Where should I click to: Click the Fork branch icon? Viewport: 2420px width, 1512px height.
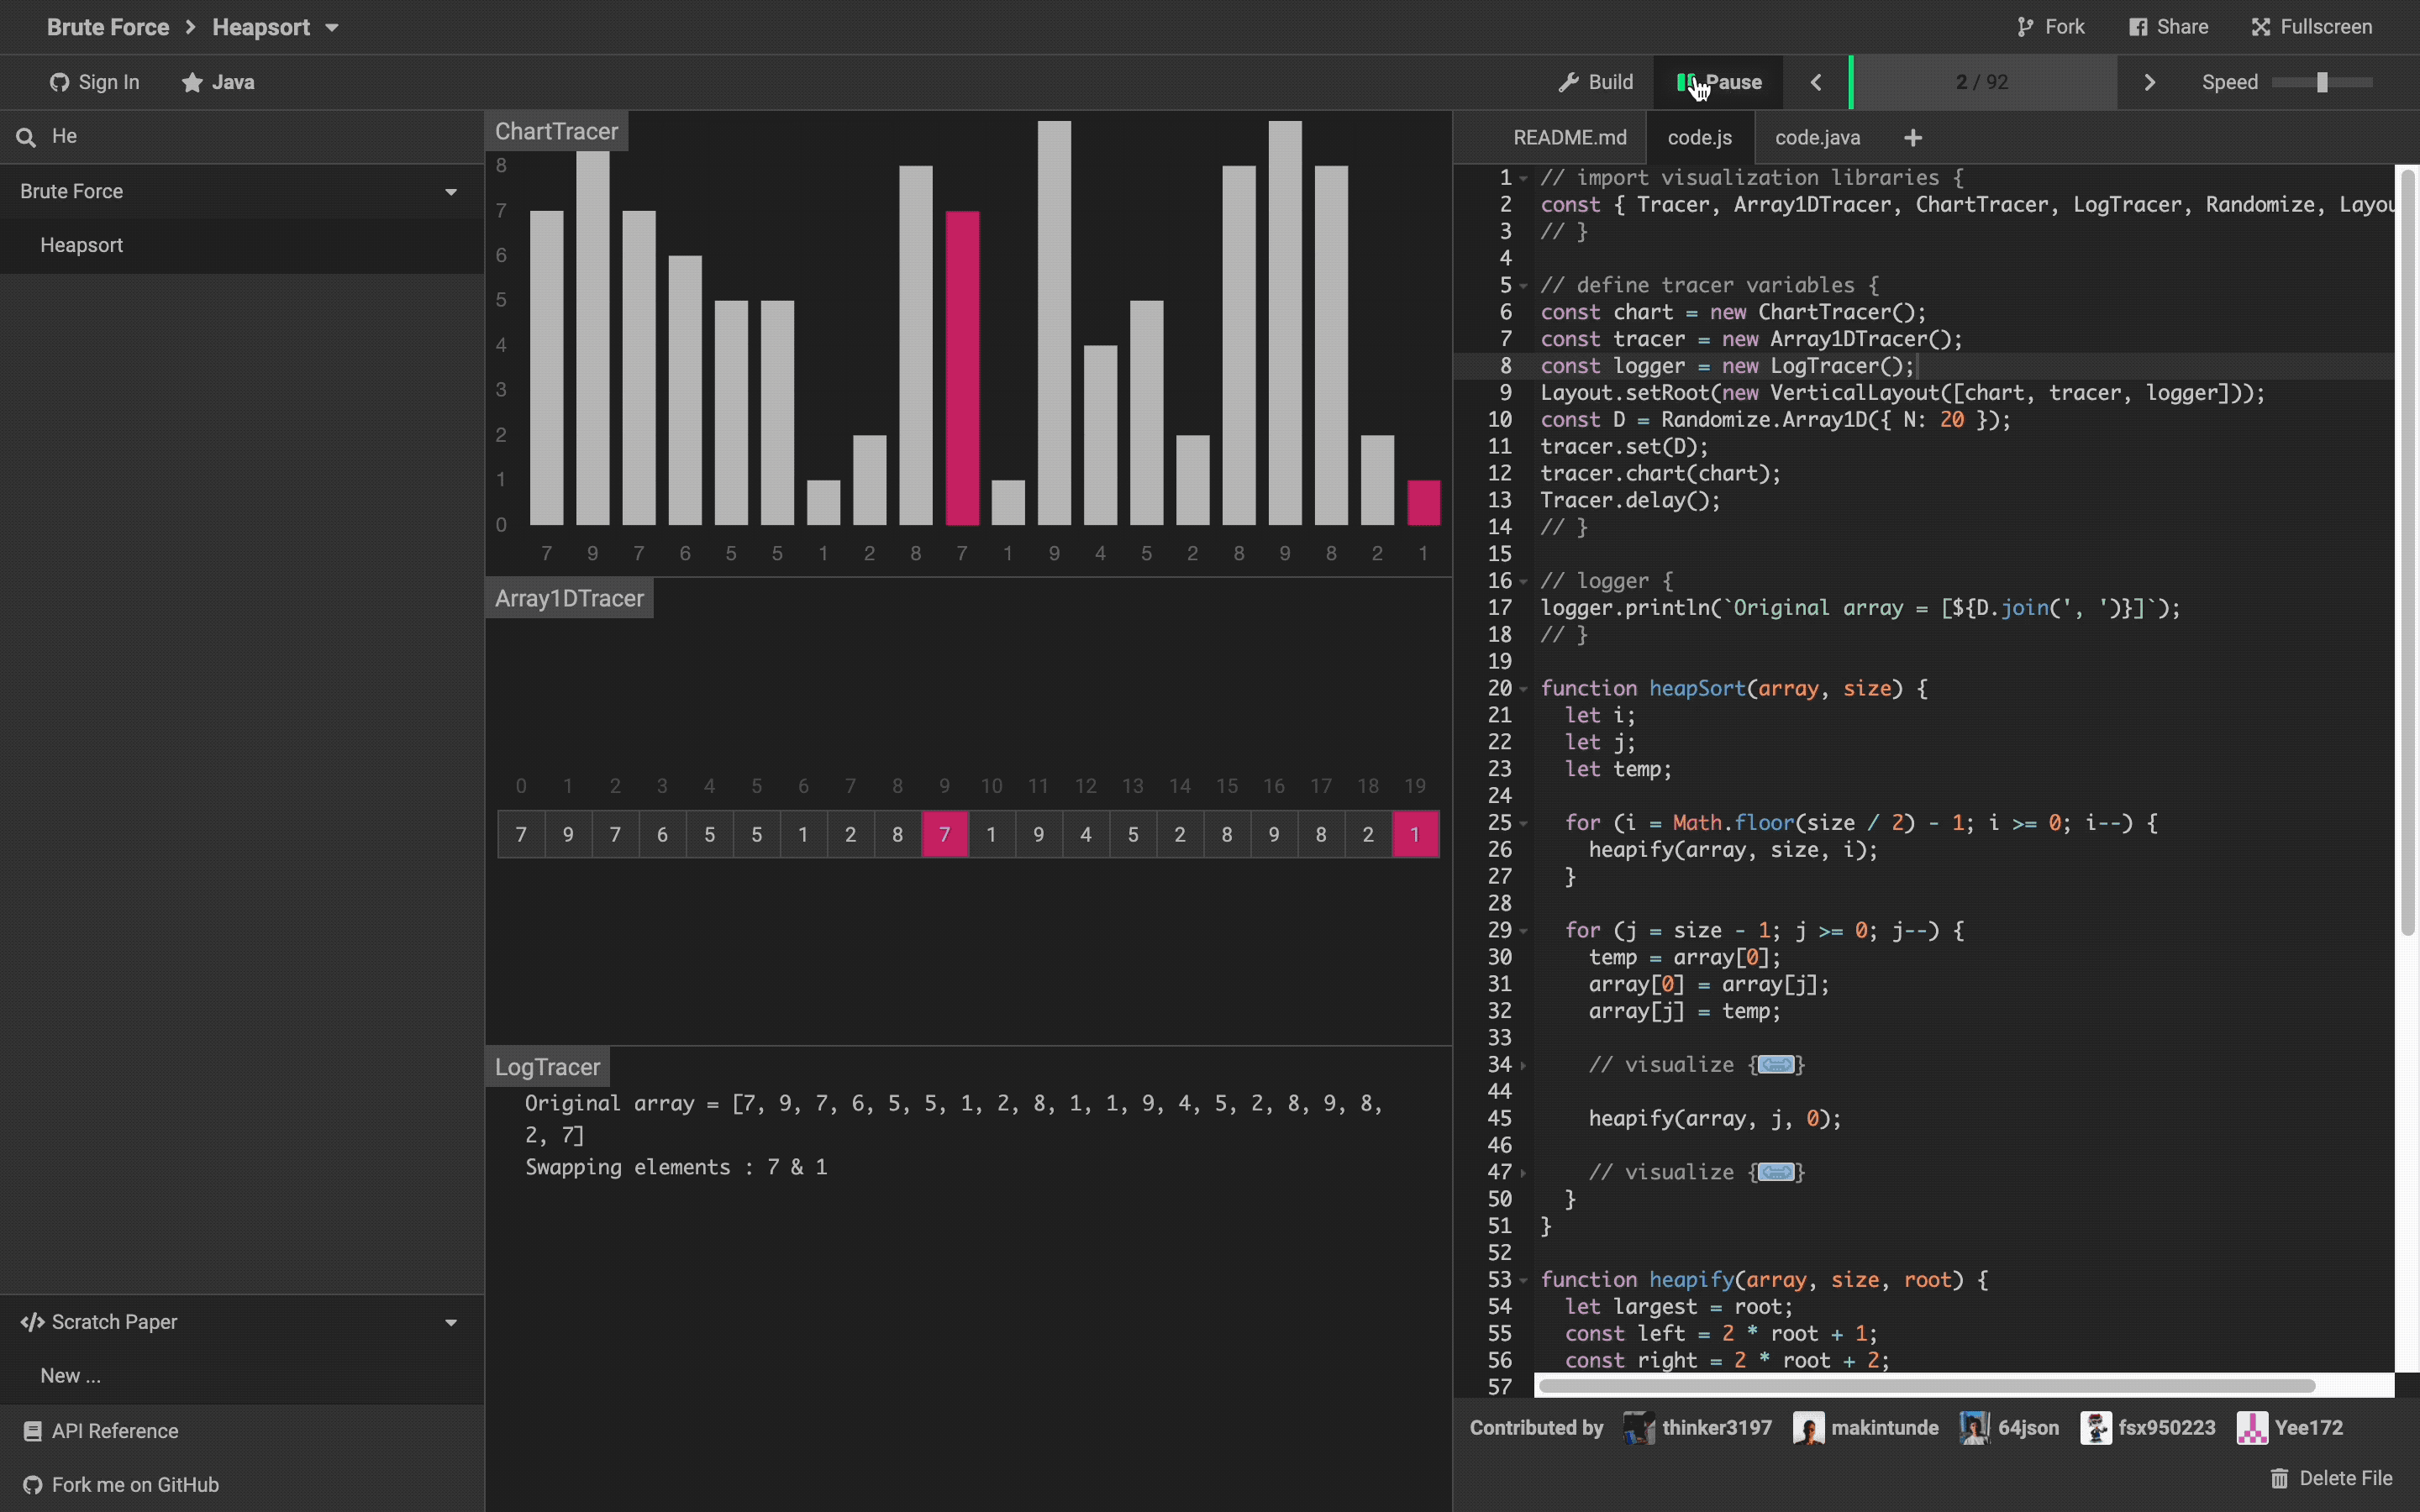coord(2025,27)
